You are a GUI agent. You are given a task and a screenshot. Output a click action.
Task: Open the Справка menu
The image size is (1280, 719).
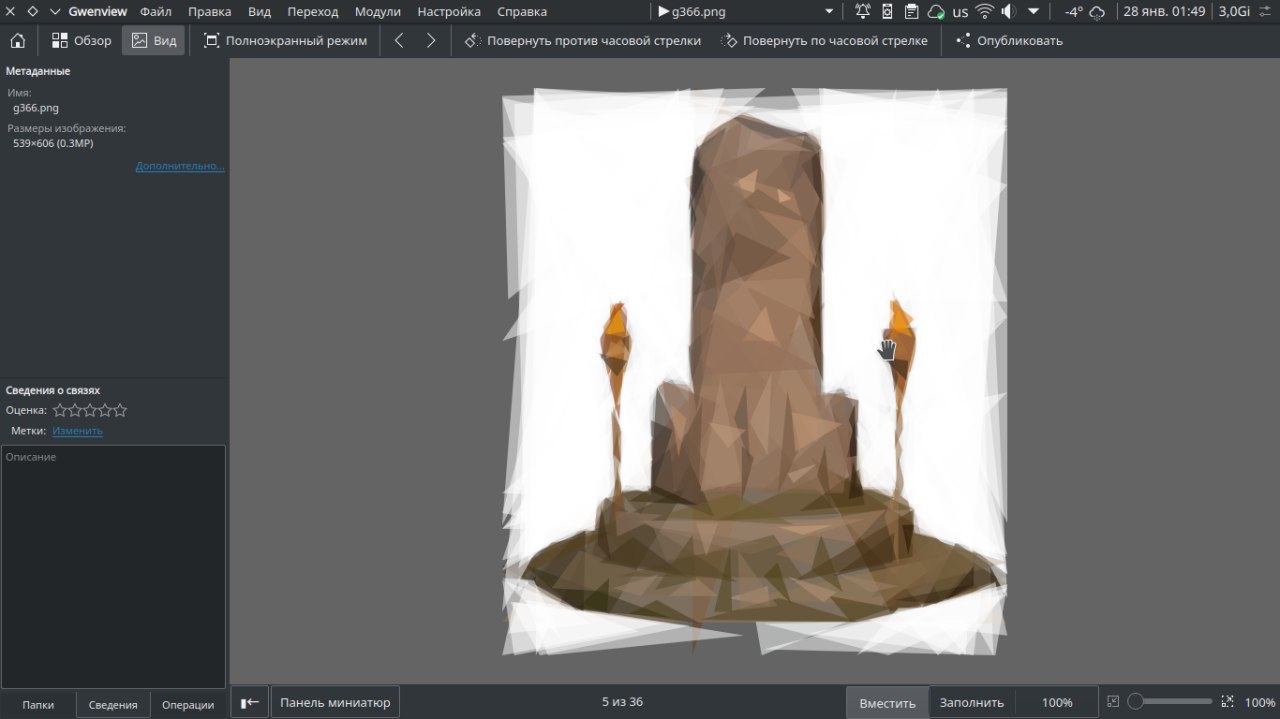(522, 12)
